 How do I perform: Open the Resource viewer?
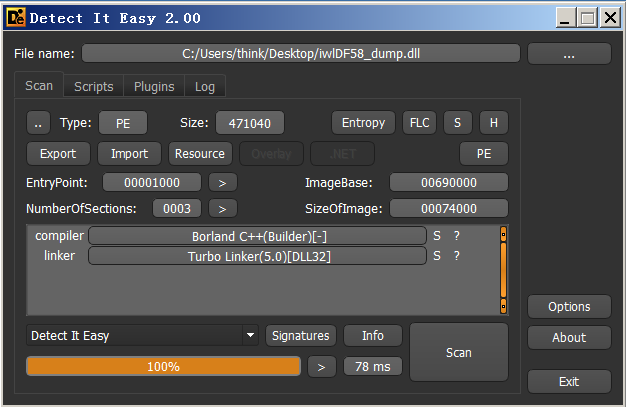(200, 154)
